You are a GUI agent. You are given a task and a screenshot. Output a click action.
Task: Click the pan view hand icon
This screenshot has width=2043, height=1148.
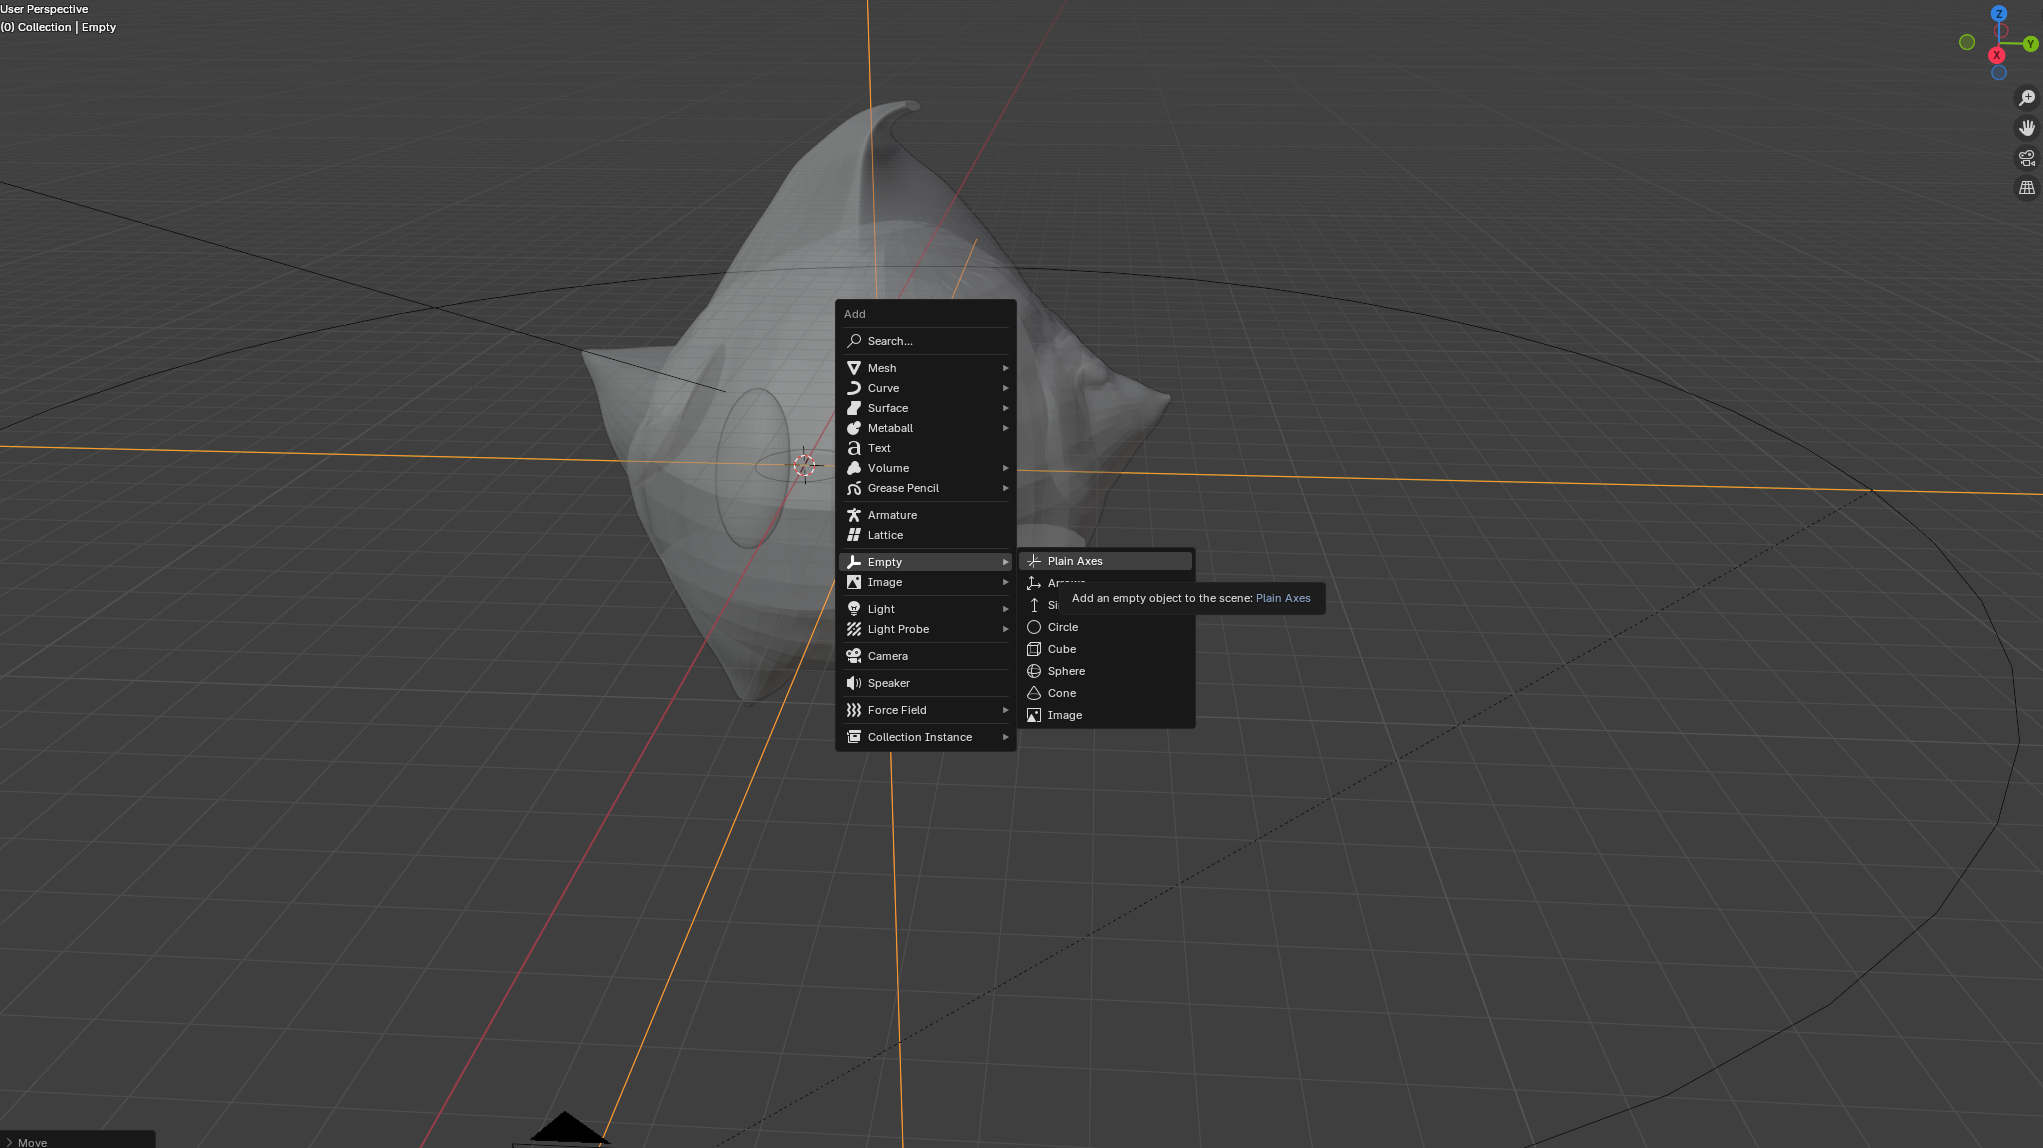point(2026,128)
